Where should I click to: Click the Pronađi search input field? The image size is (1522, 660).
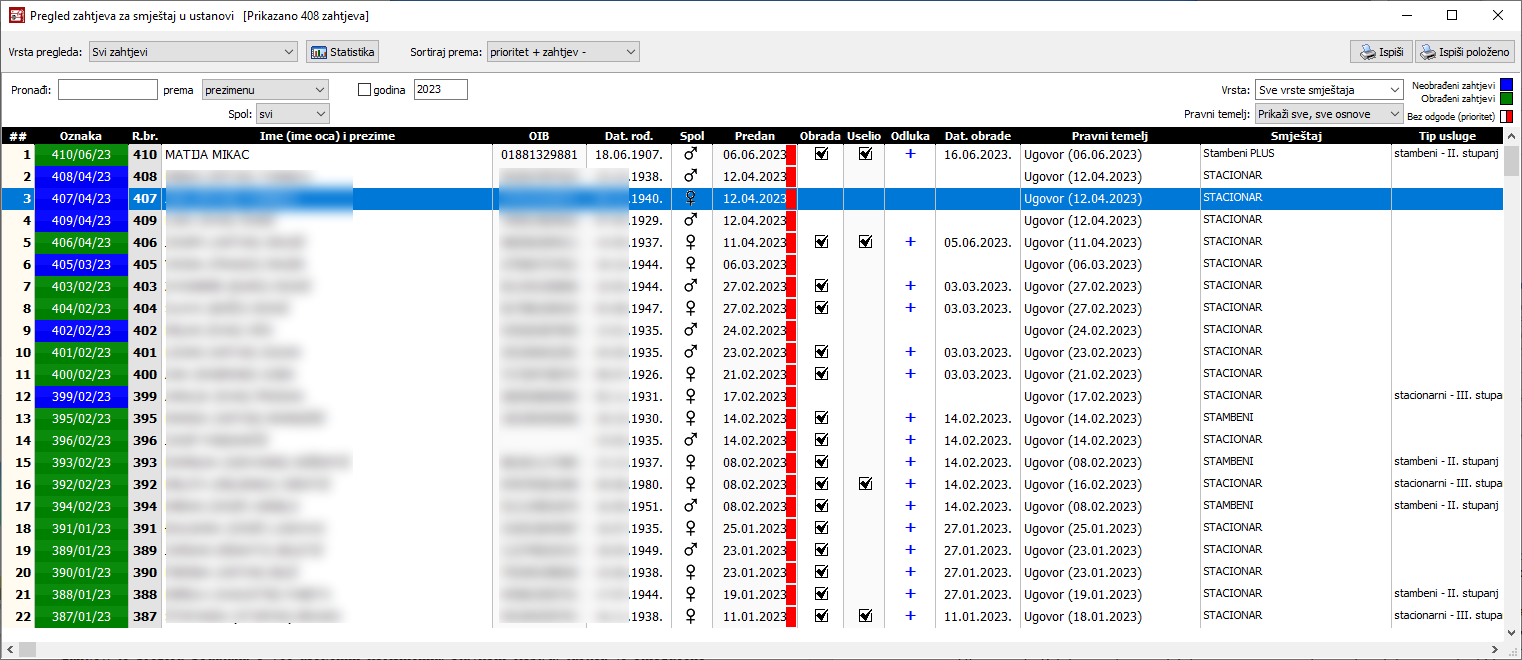pyautogui.click(x=108, y=90)
